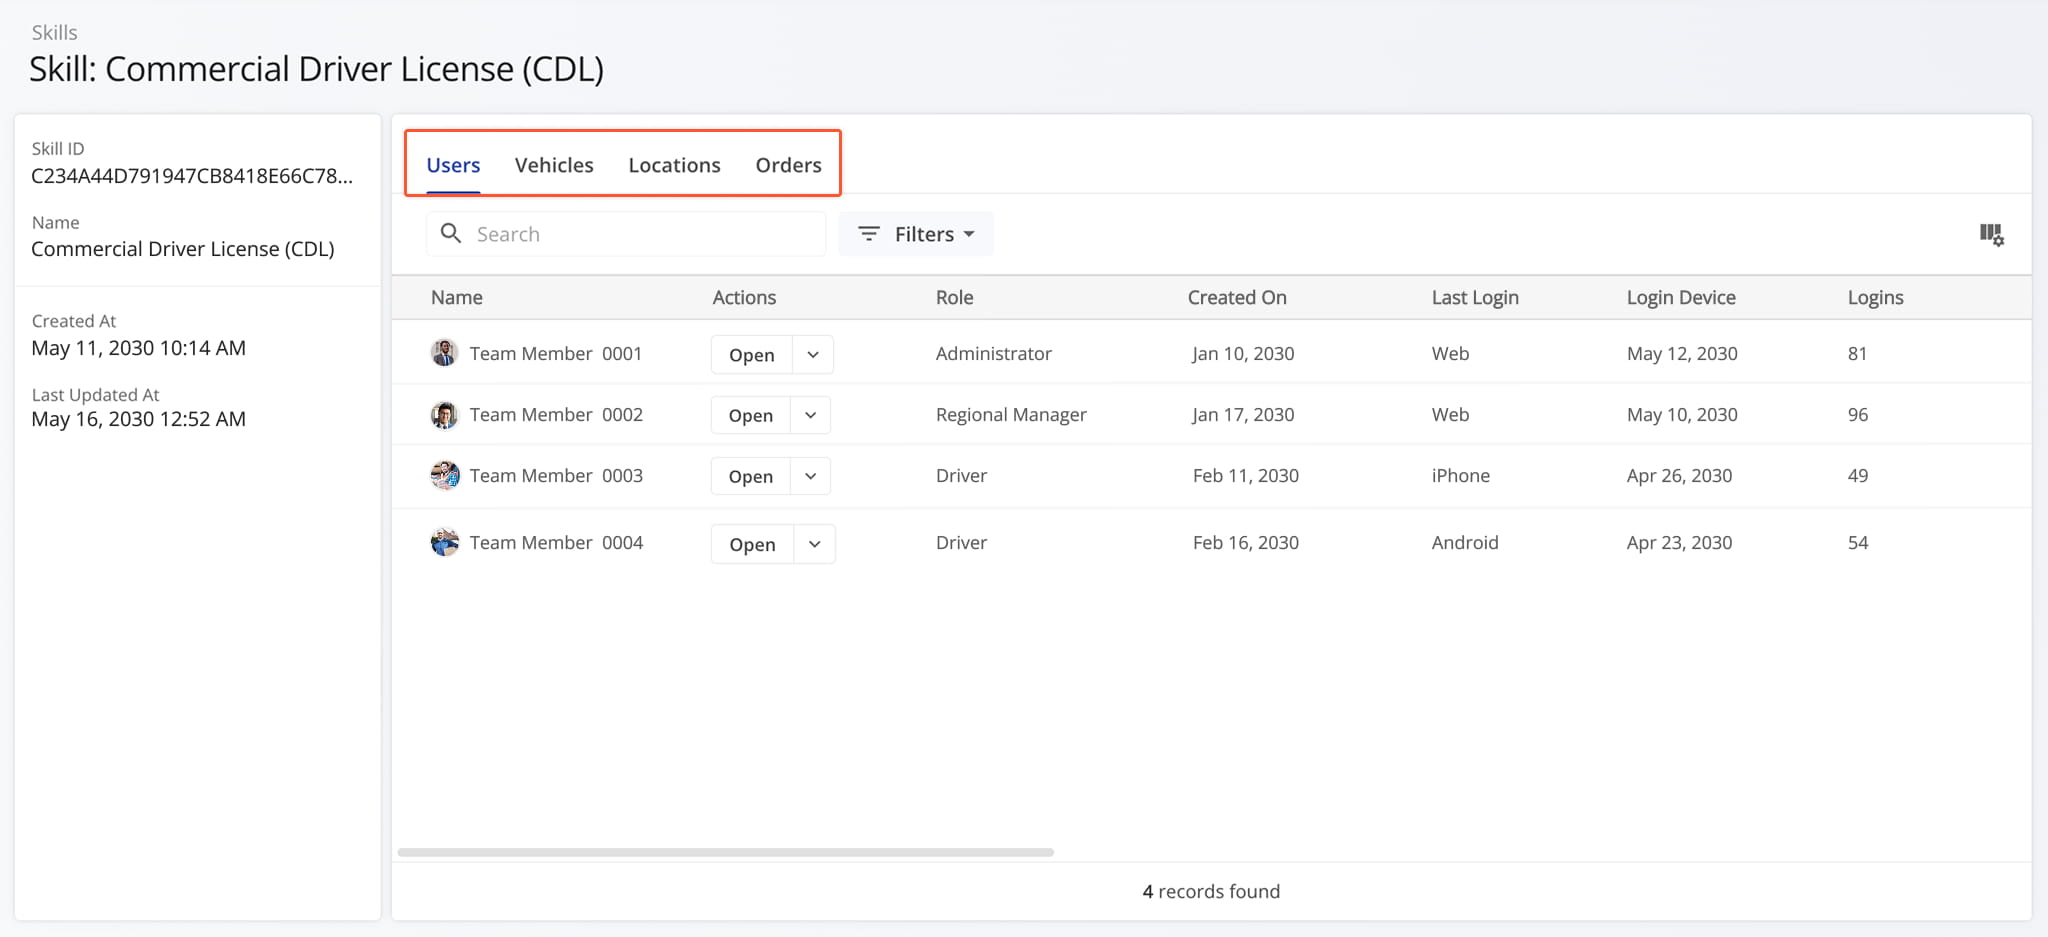2048x937 pixels.
Task: Open Team Member 0004 record
Action: (x=753, y=544)
